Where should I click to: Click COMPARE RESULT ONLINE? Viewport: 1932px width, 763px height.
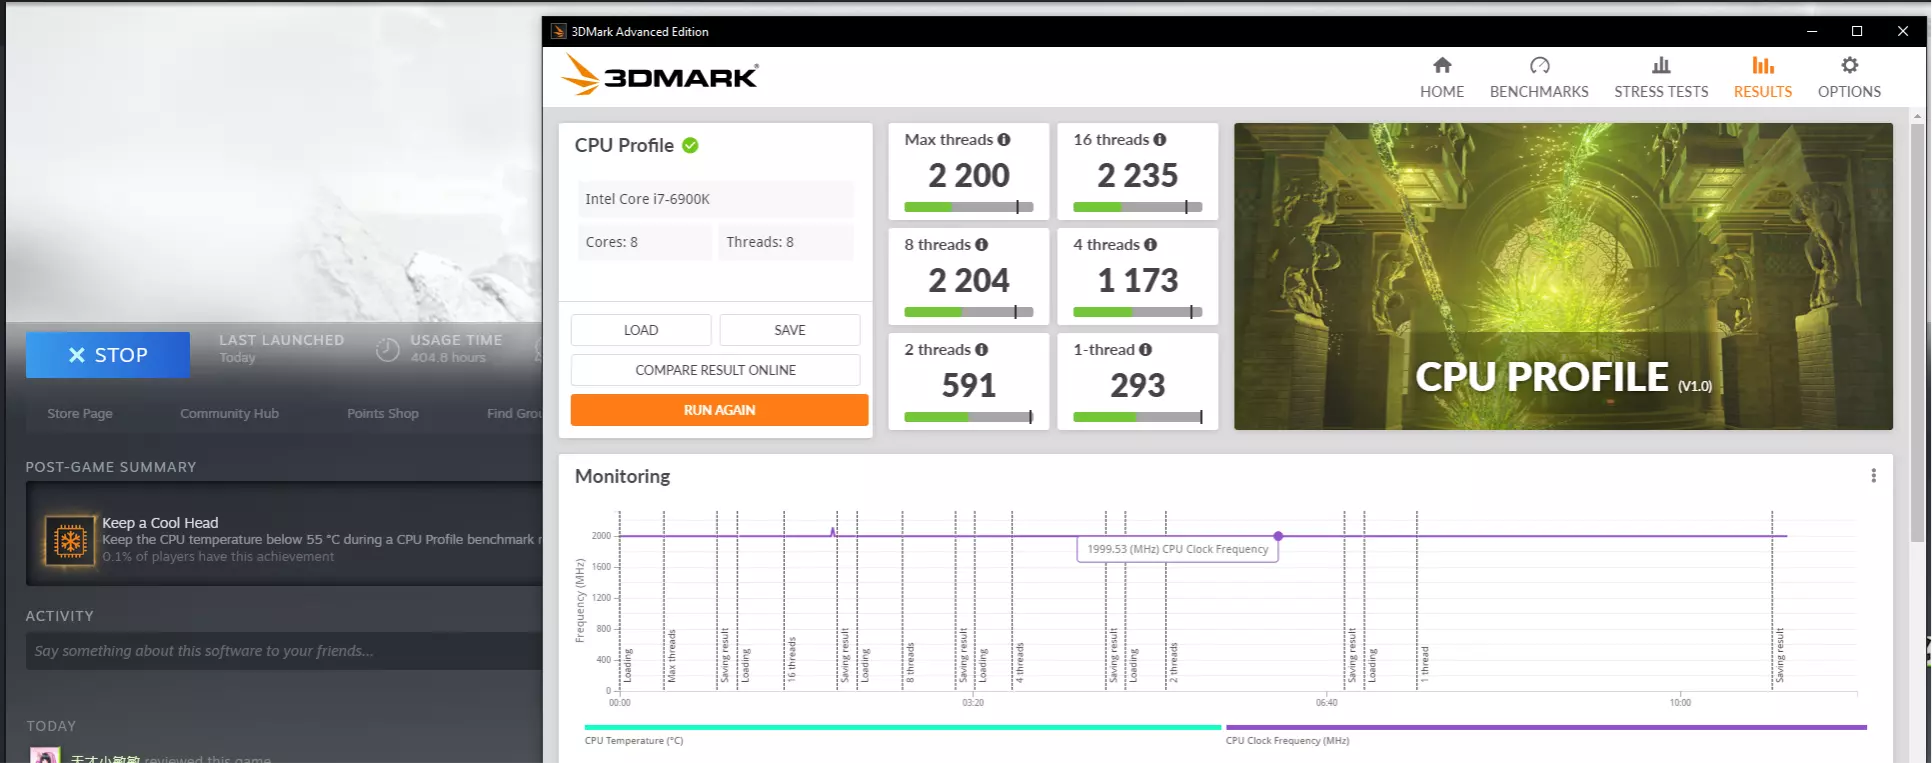(x=716, y=370)
